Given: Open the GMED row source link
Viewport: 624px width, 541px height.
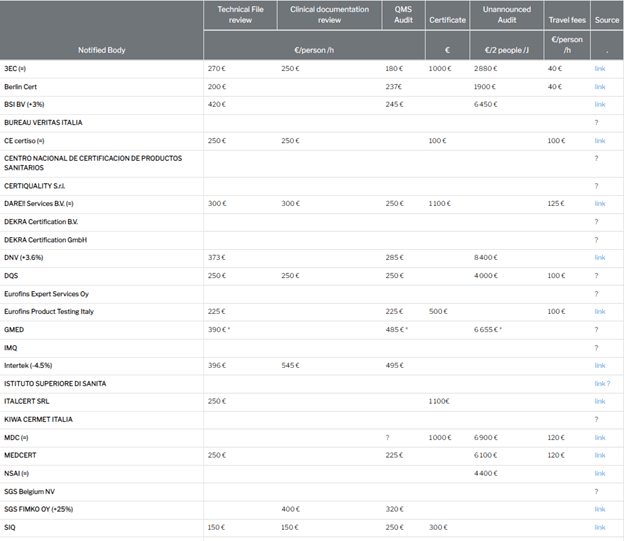Looking at the screenshot, I should (x=599, y=329).
